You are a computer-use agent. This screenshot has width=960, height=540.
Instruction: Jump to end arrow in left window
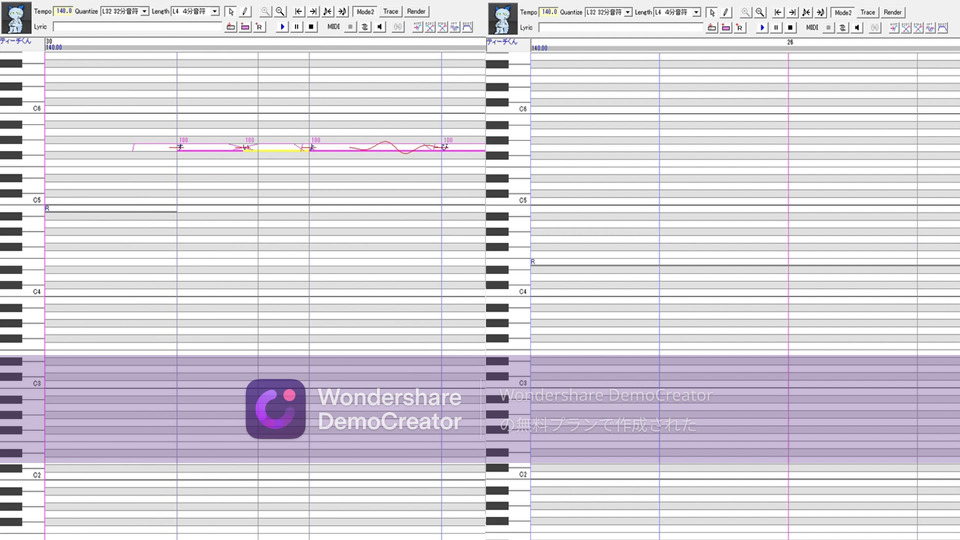(x=313, y=12)
